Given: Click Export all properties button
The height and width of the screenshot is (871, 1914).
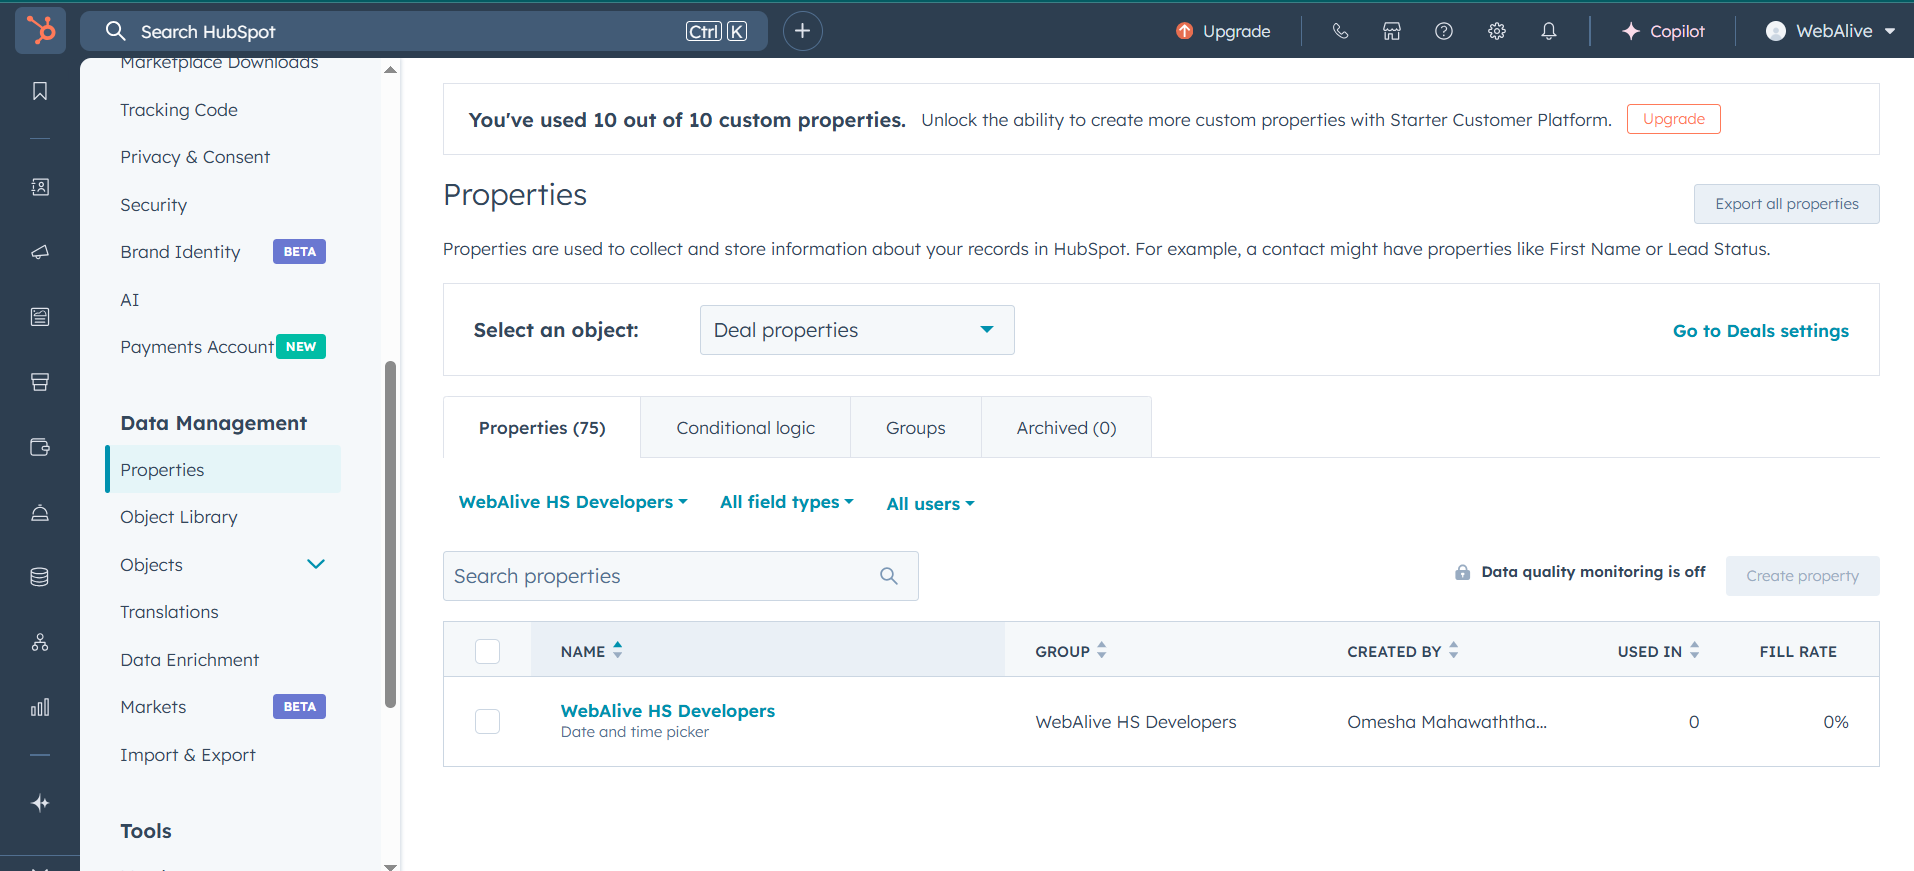Looking at the screenshot, I should click(1786, 204).
